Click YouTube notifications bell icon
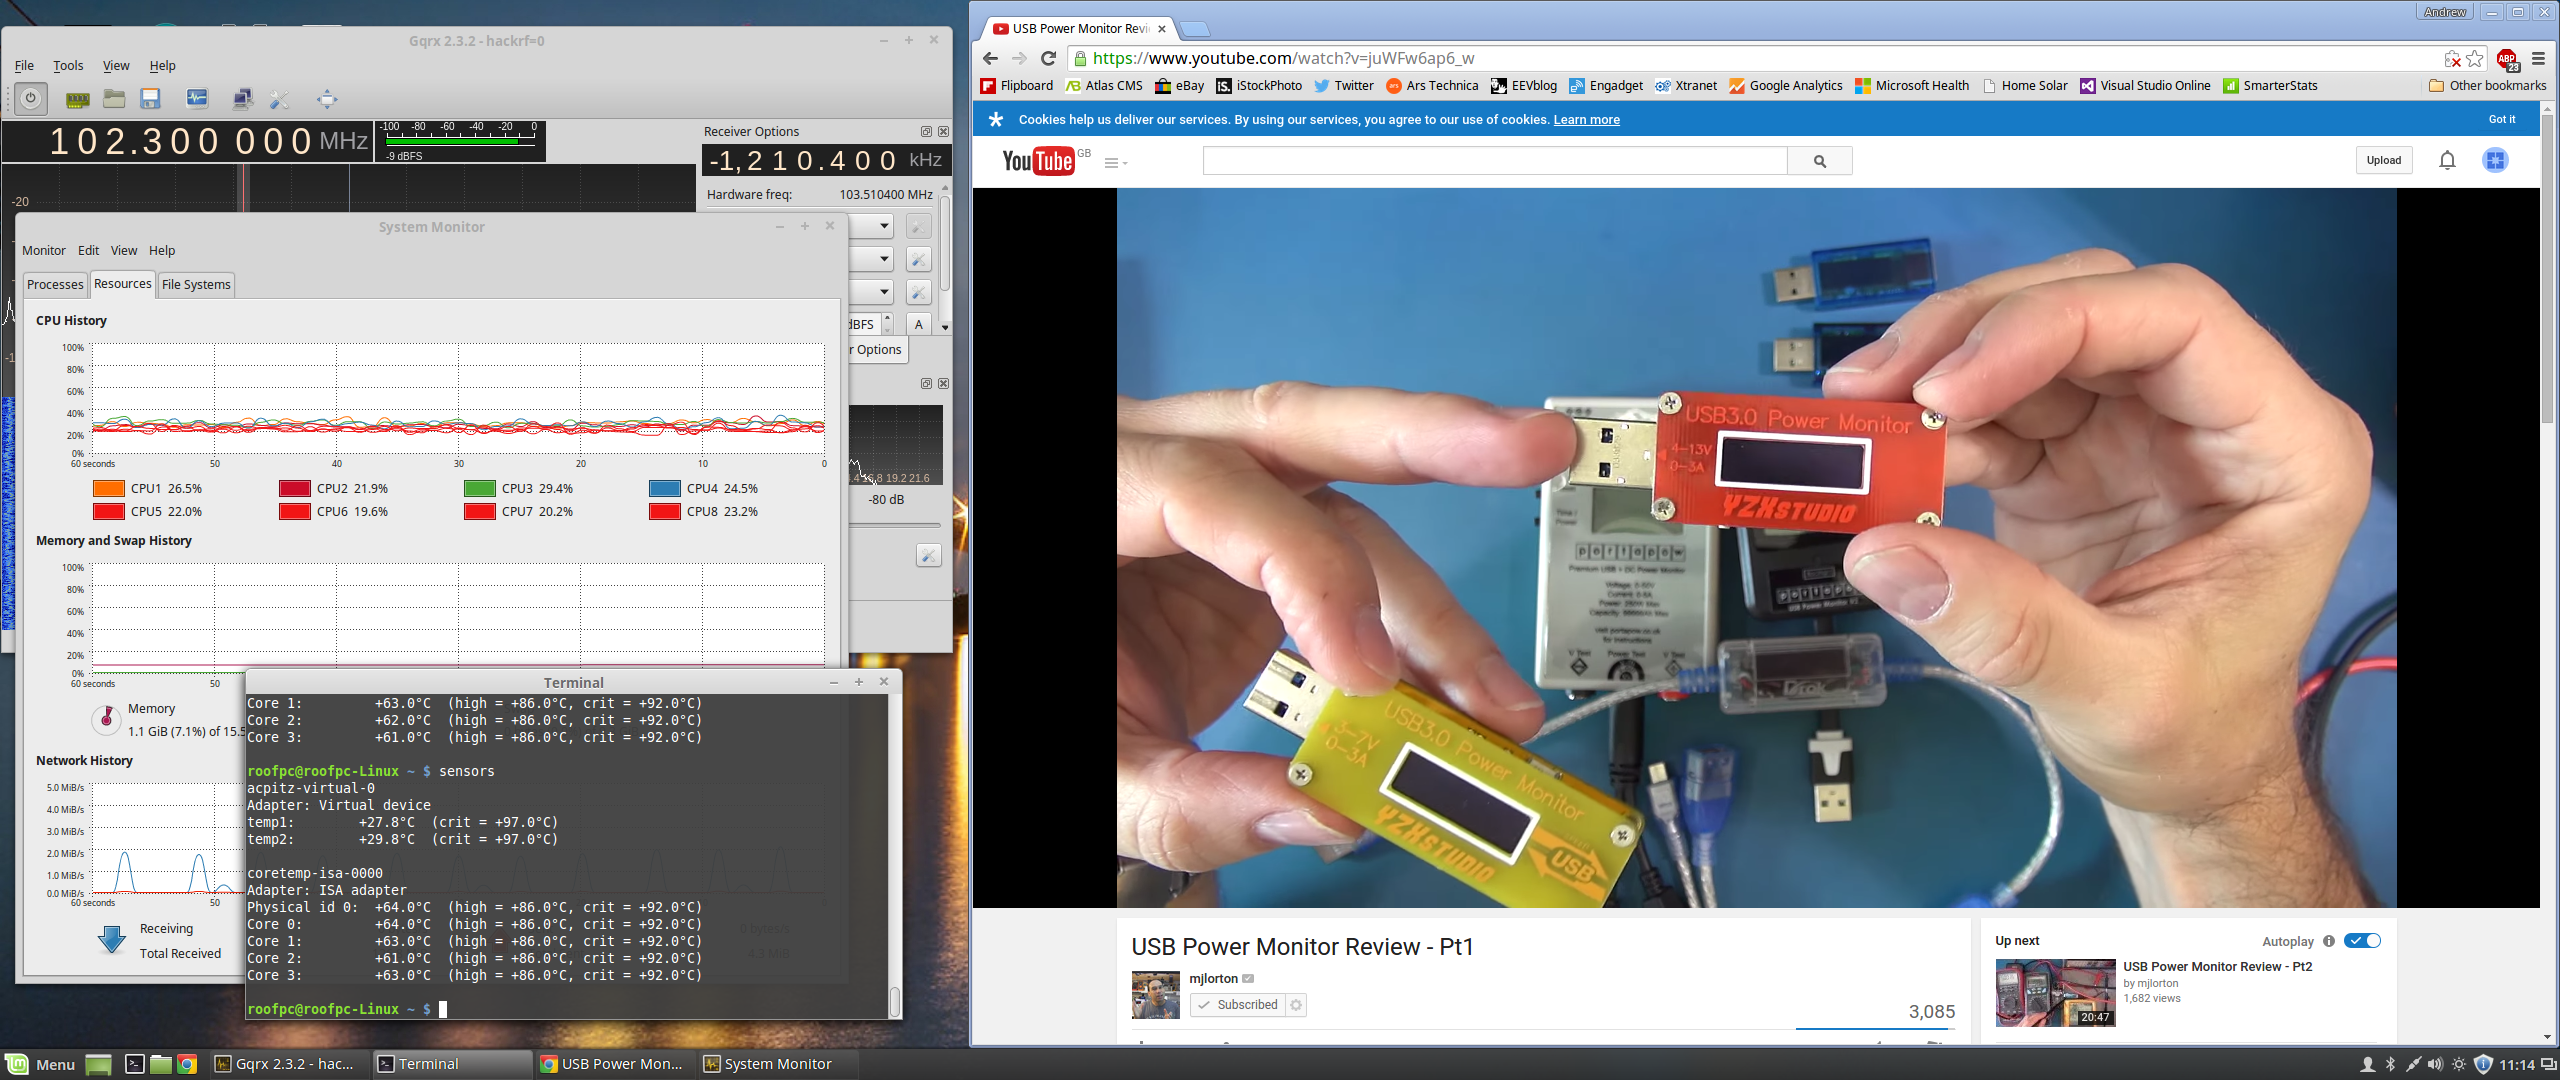 click(2446, 160)
